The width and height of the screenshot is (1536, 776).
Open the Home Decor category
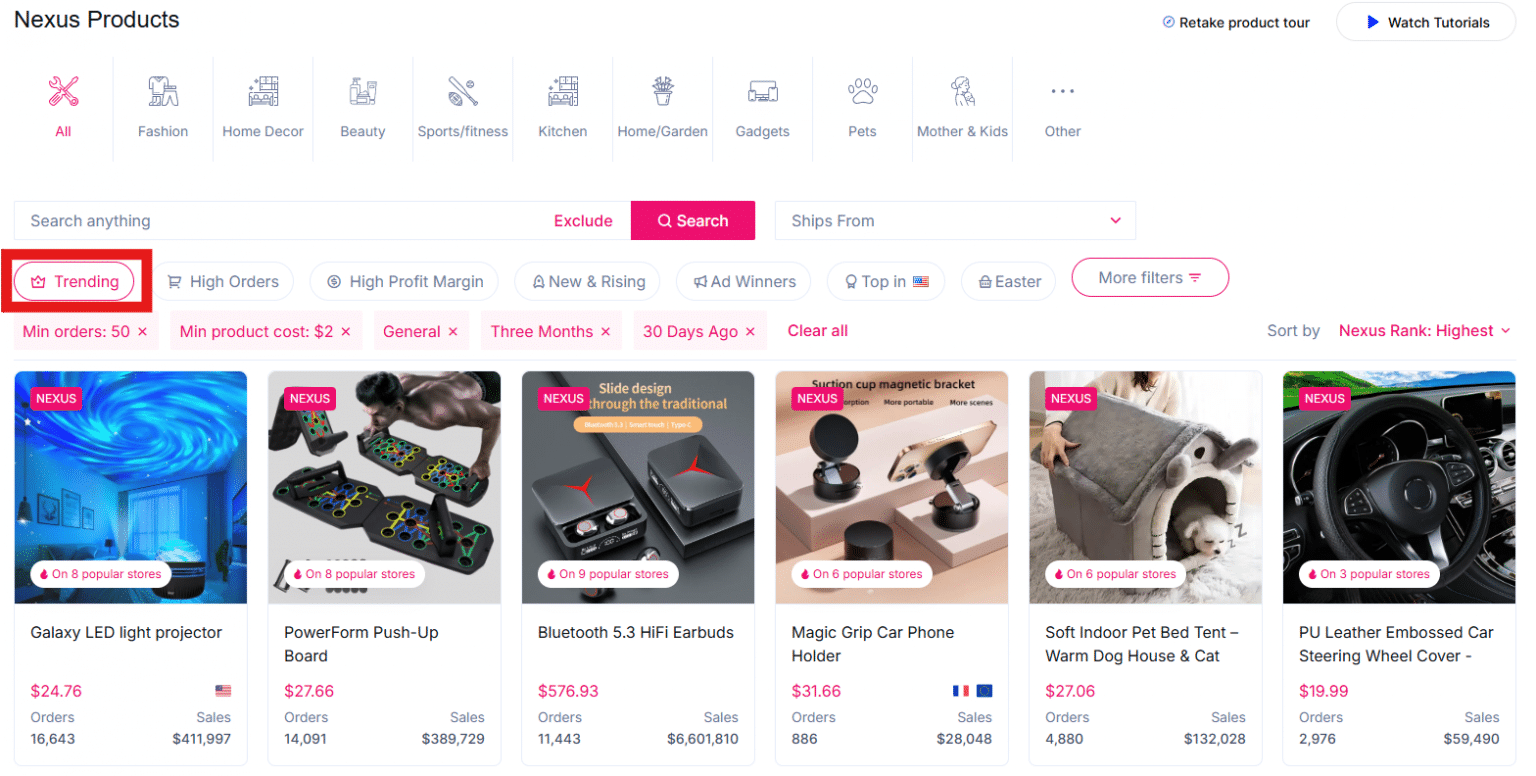click(x=262, y=105)
